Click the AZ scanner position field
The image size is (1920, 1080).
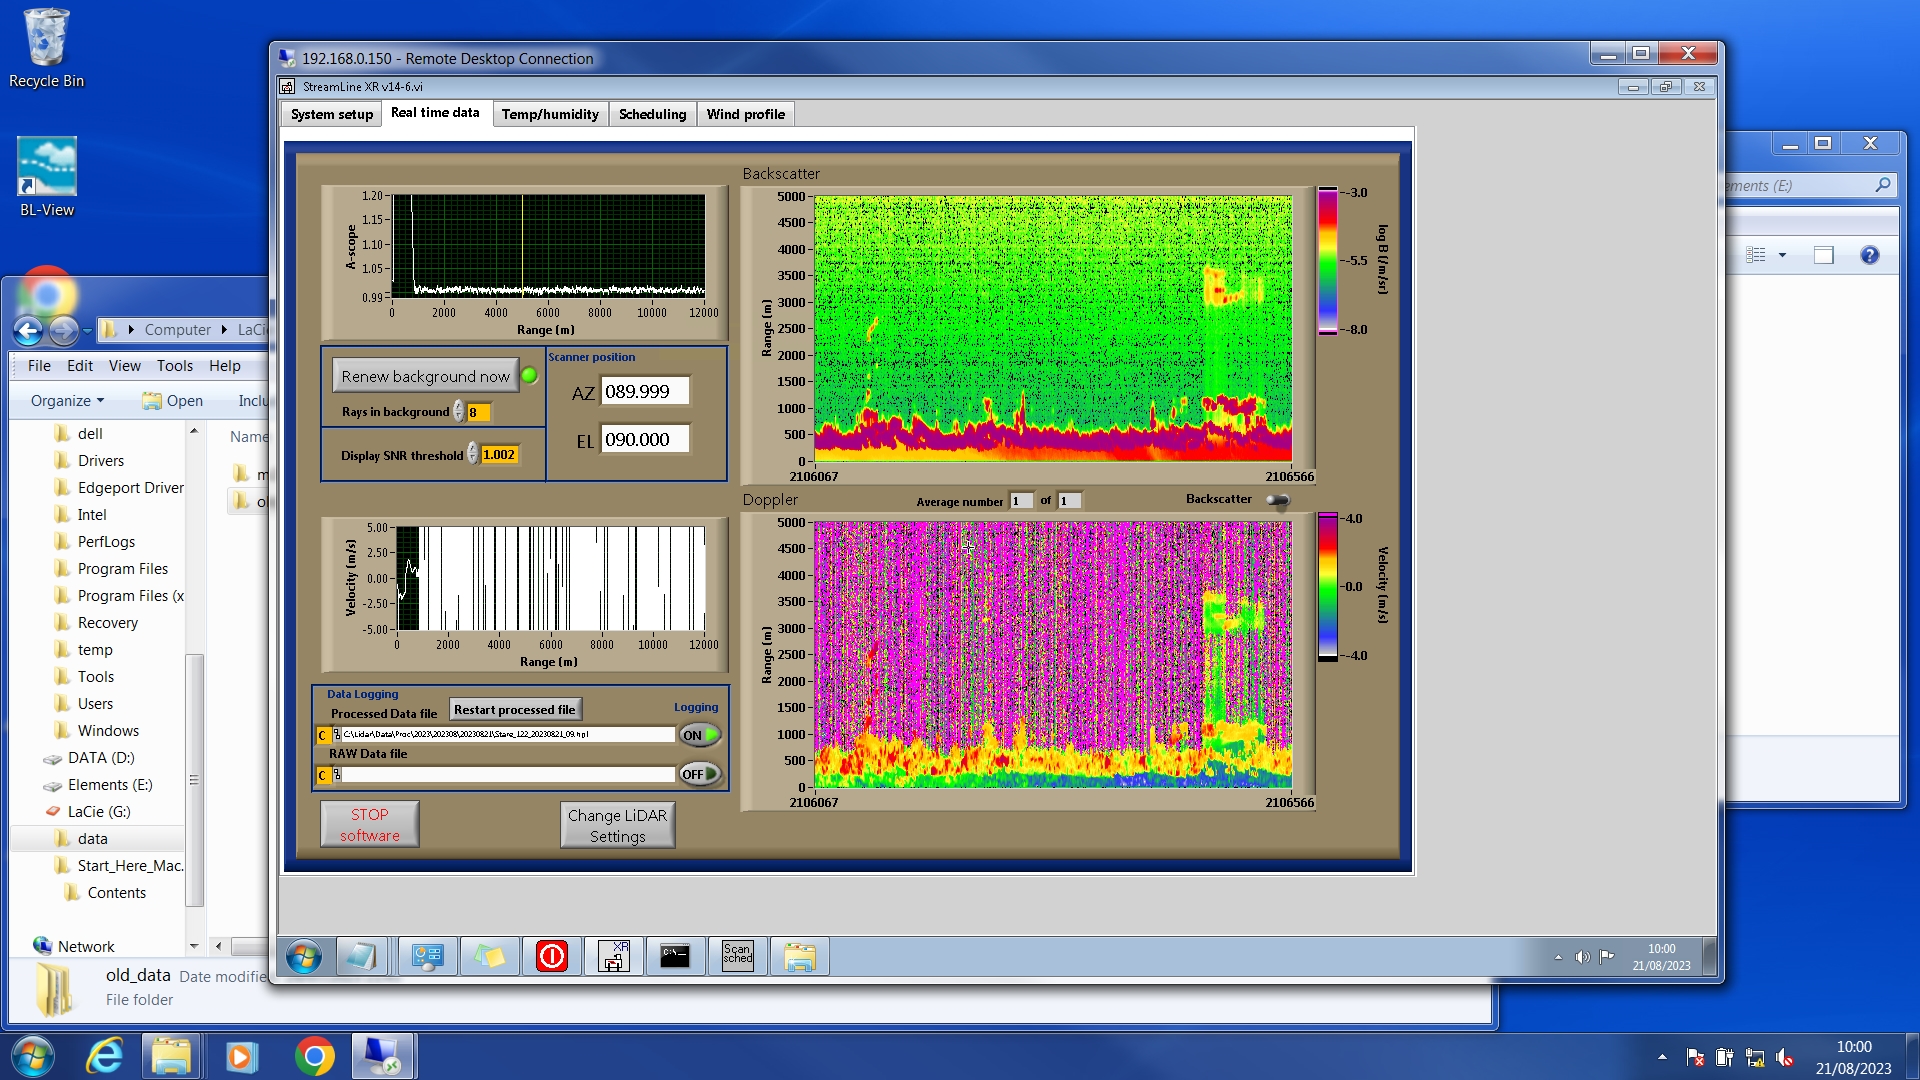pyautogui.click(x=644, y=392)
